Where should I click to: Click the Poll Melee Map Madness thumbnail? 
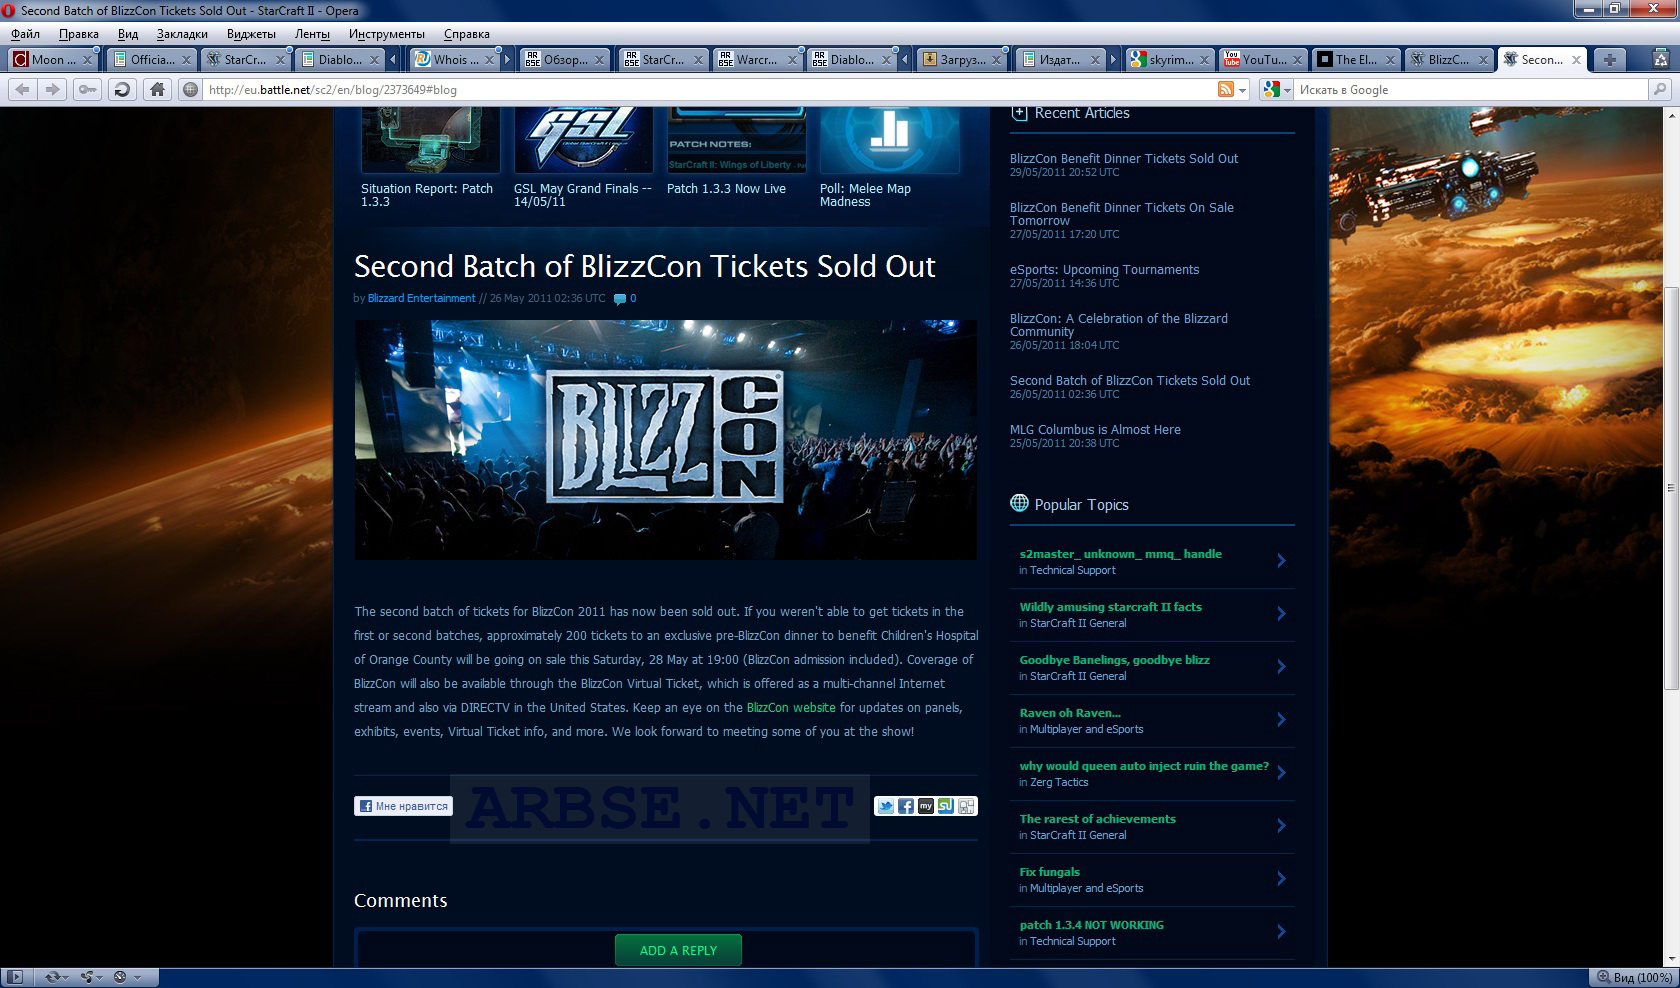(890, 140)
